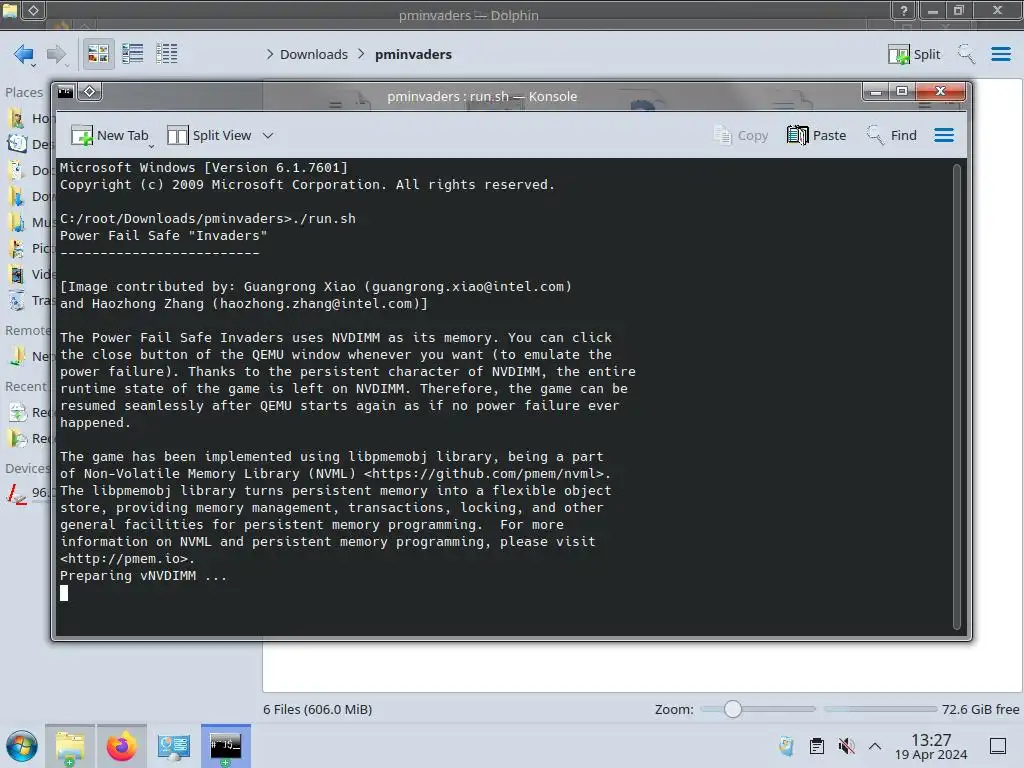This screenshot has height=768, width=1024.
Task: Click the update notifier tray icon
Action: [786, 746]
